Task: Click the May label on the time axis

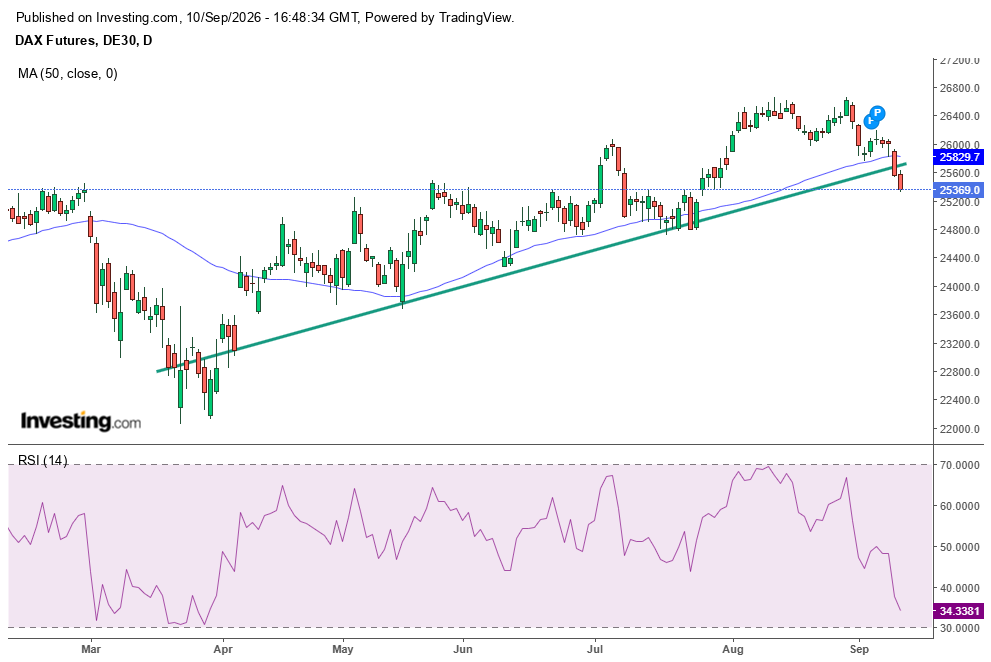Action: point(343,649)
